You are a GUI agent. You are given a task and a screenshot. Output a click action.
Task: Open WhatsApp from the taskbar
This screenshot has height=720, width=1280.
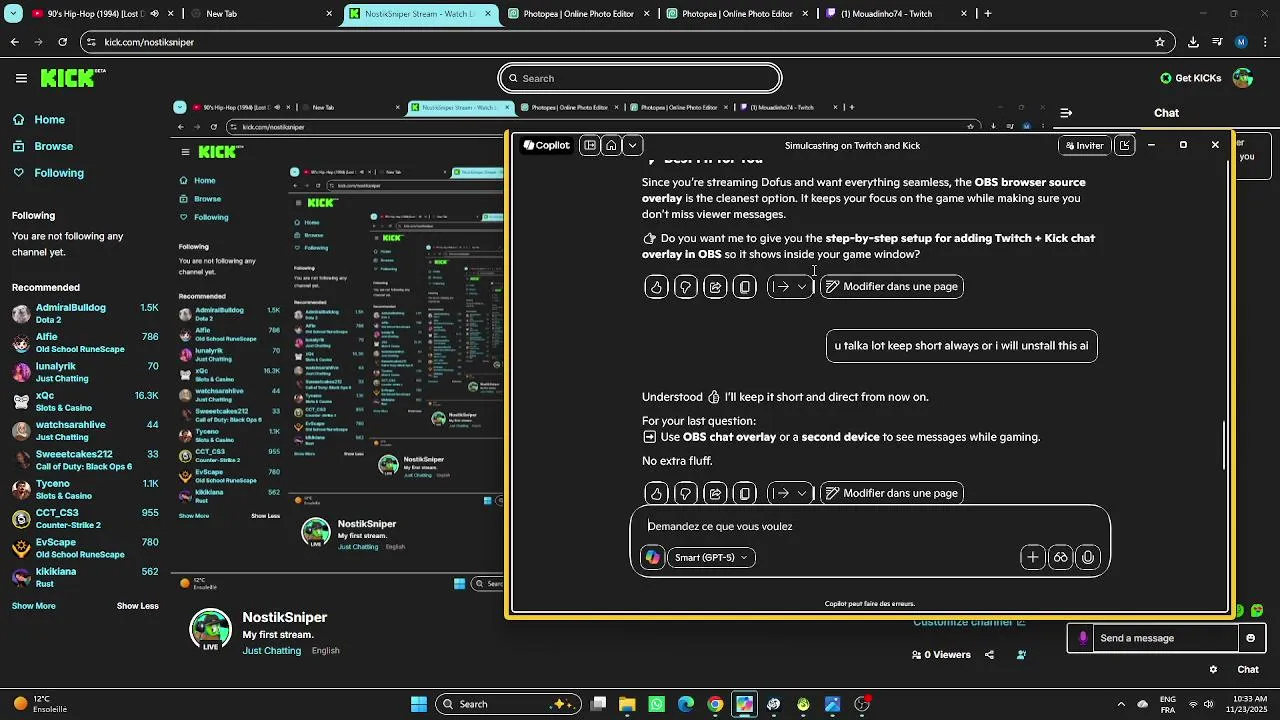[656, 704]
